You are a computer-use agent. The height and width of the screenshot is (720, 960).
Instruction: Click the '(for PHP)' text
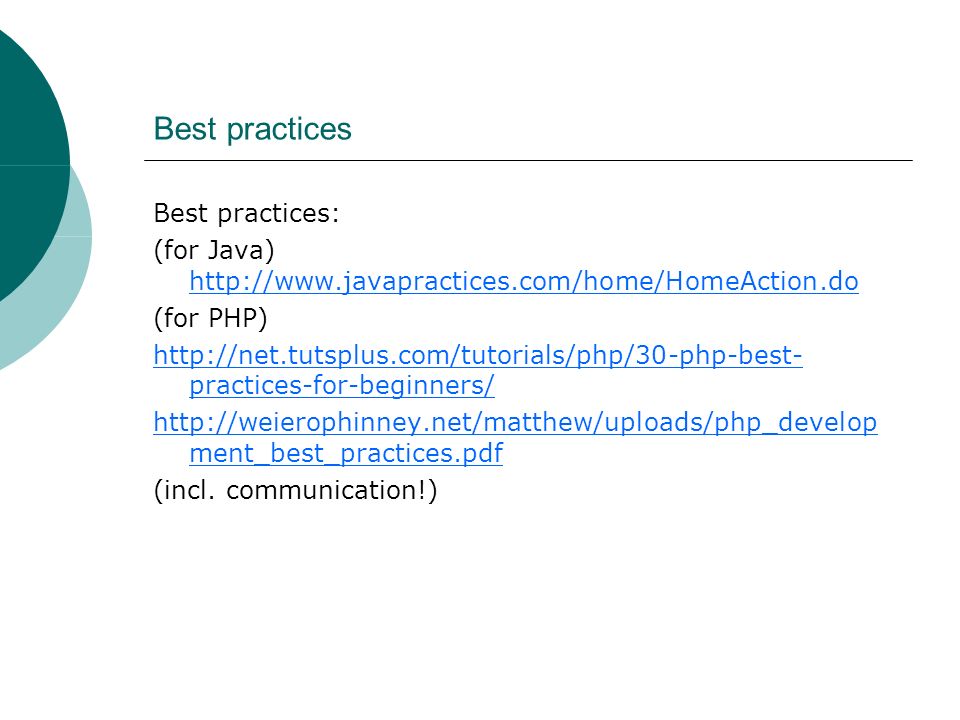[211, 318]
